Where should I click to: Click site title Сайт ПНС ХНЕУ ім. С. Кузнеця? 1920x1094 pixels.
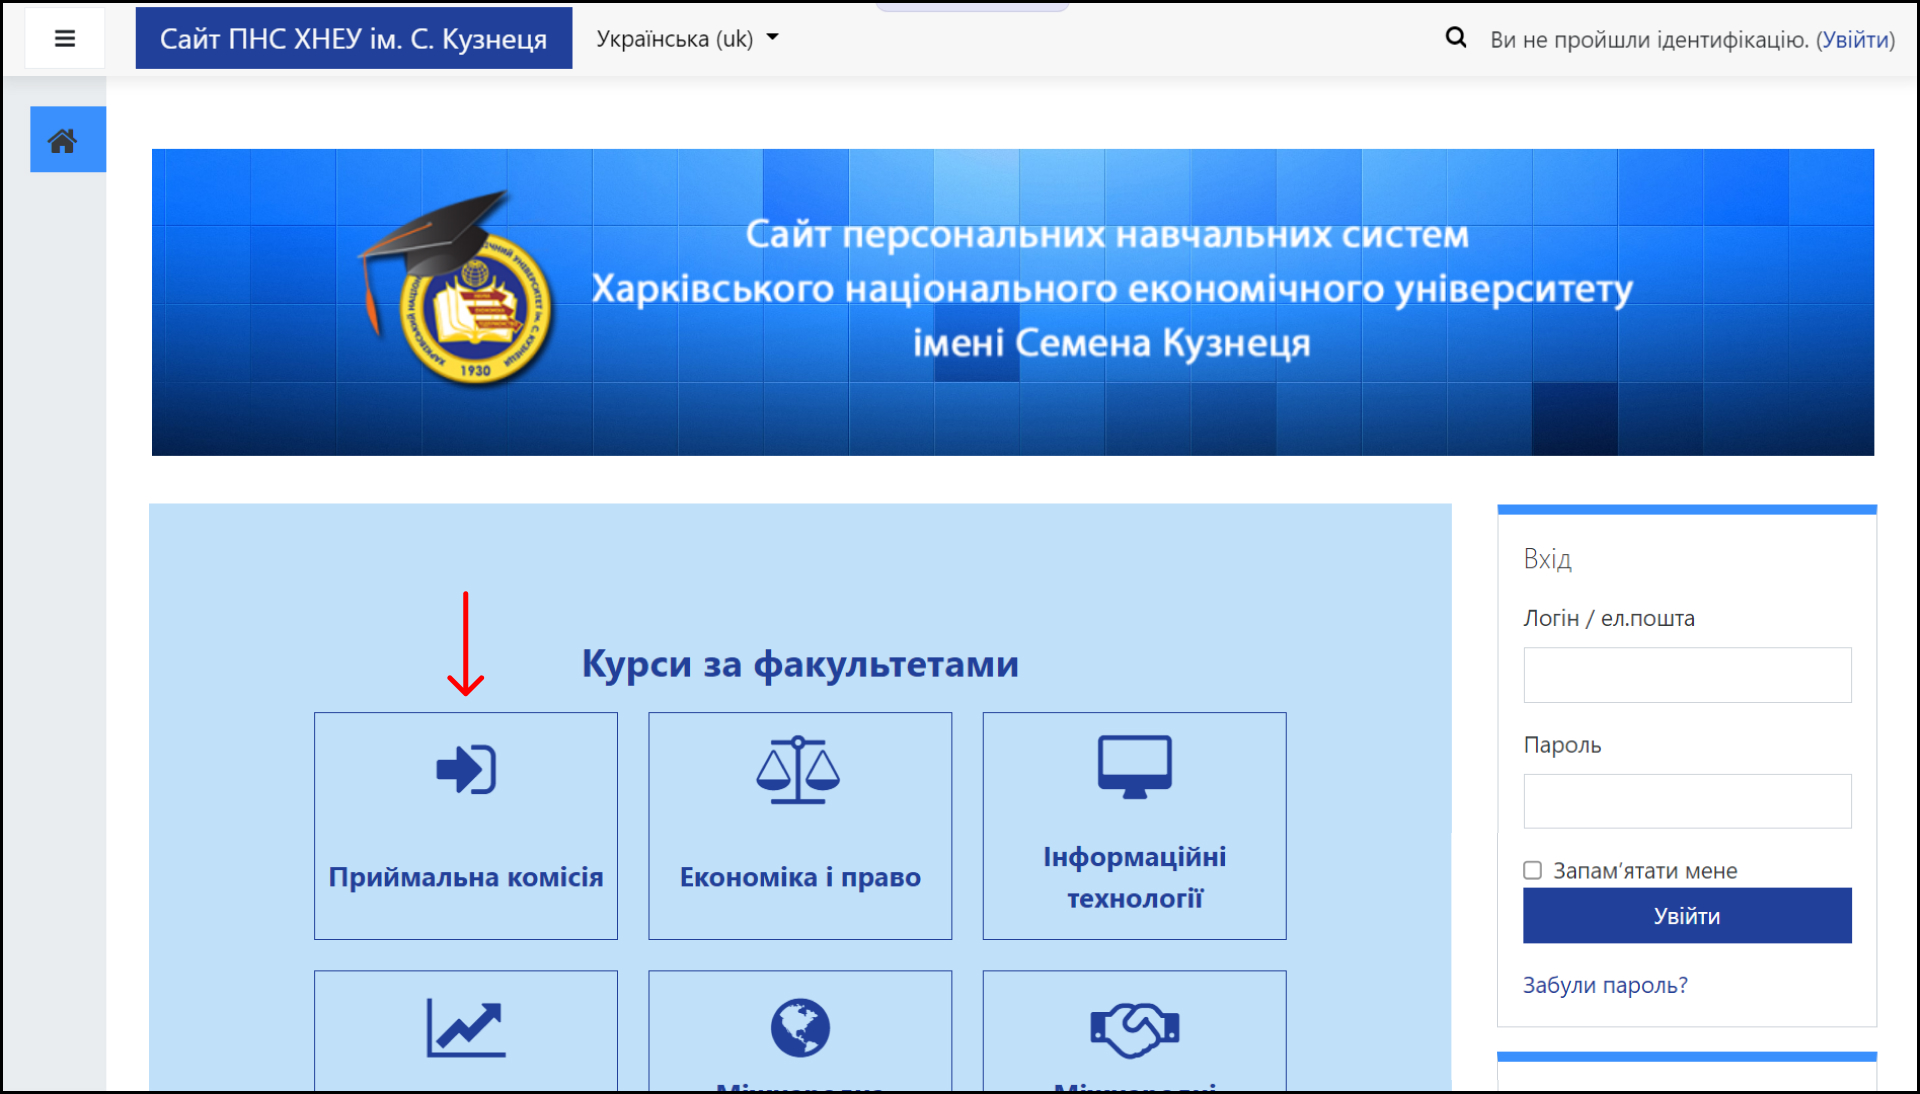click(354, 38)
